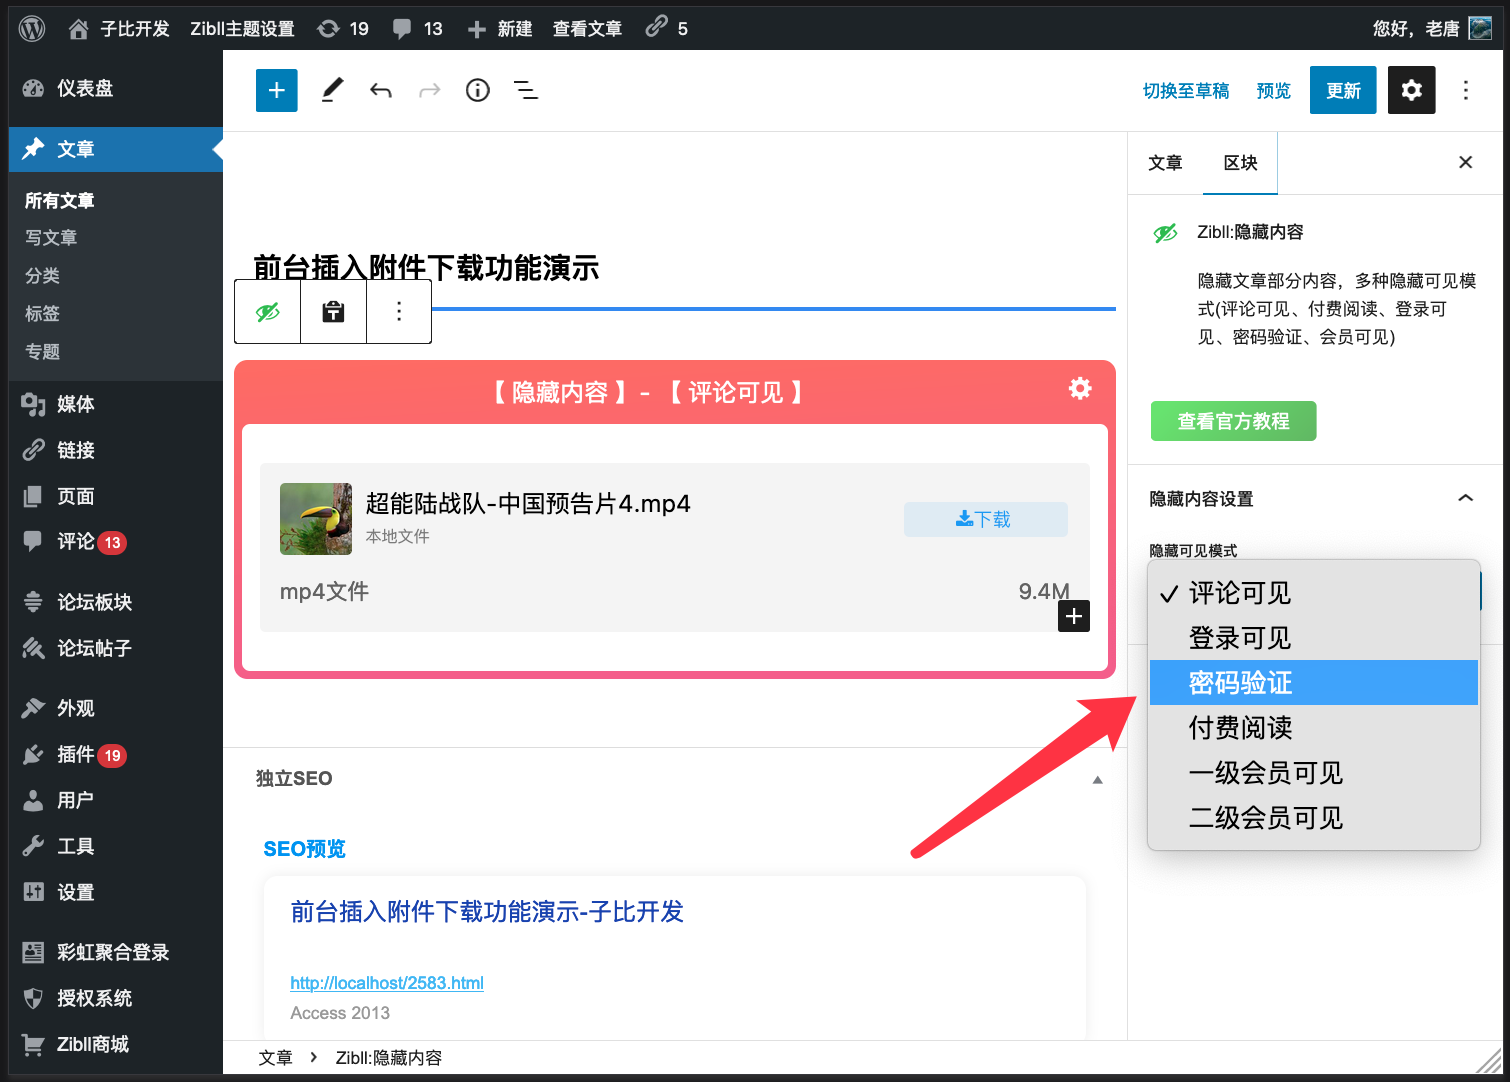Click the undo arrow in editor toolbar
Image resolution: width=1510 pixels, height=1082 pixels.
381,90
